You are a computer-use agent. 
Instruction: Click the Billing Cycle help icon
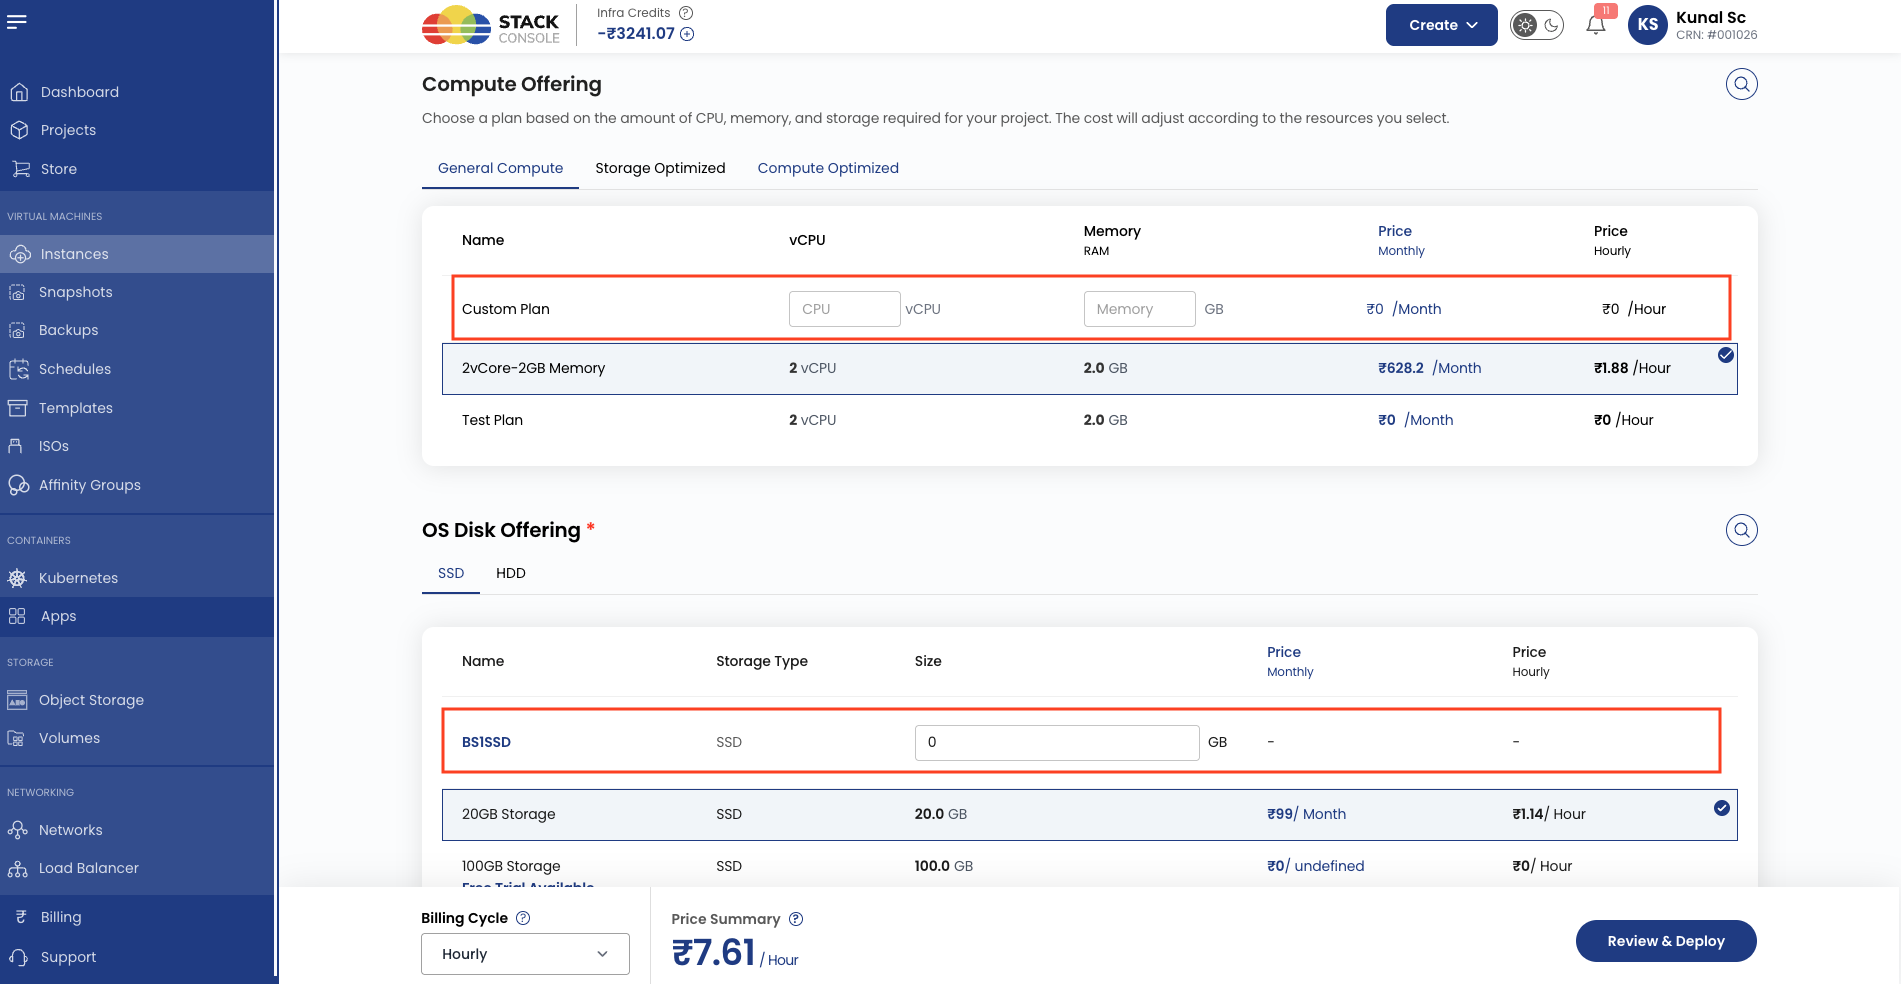click(x=523, y=918)
